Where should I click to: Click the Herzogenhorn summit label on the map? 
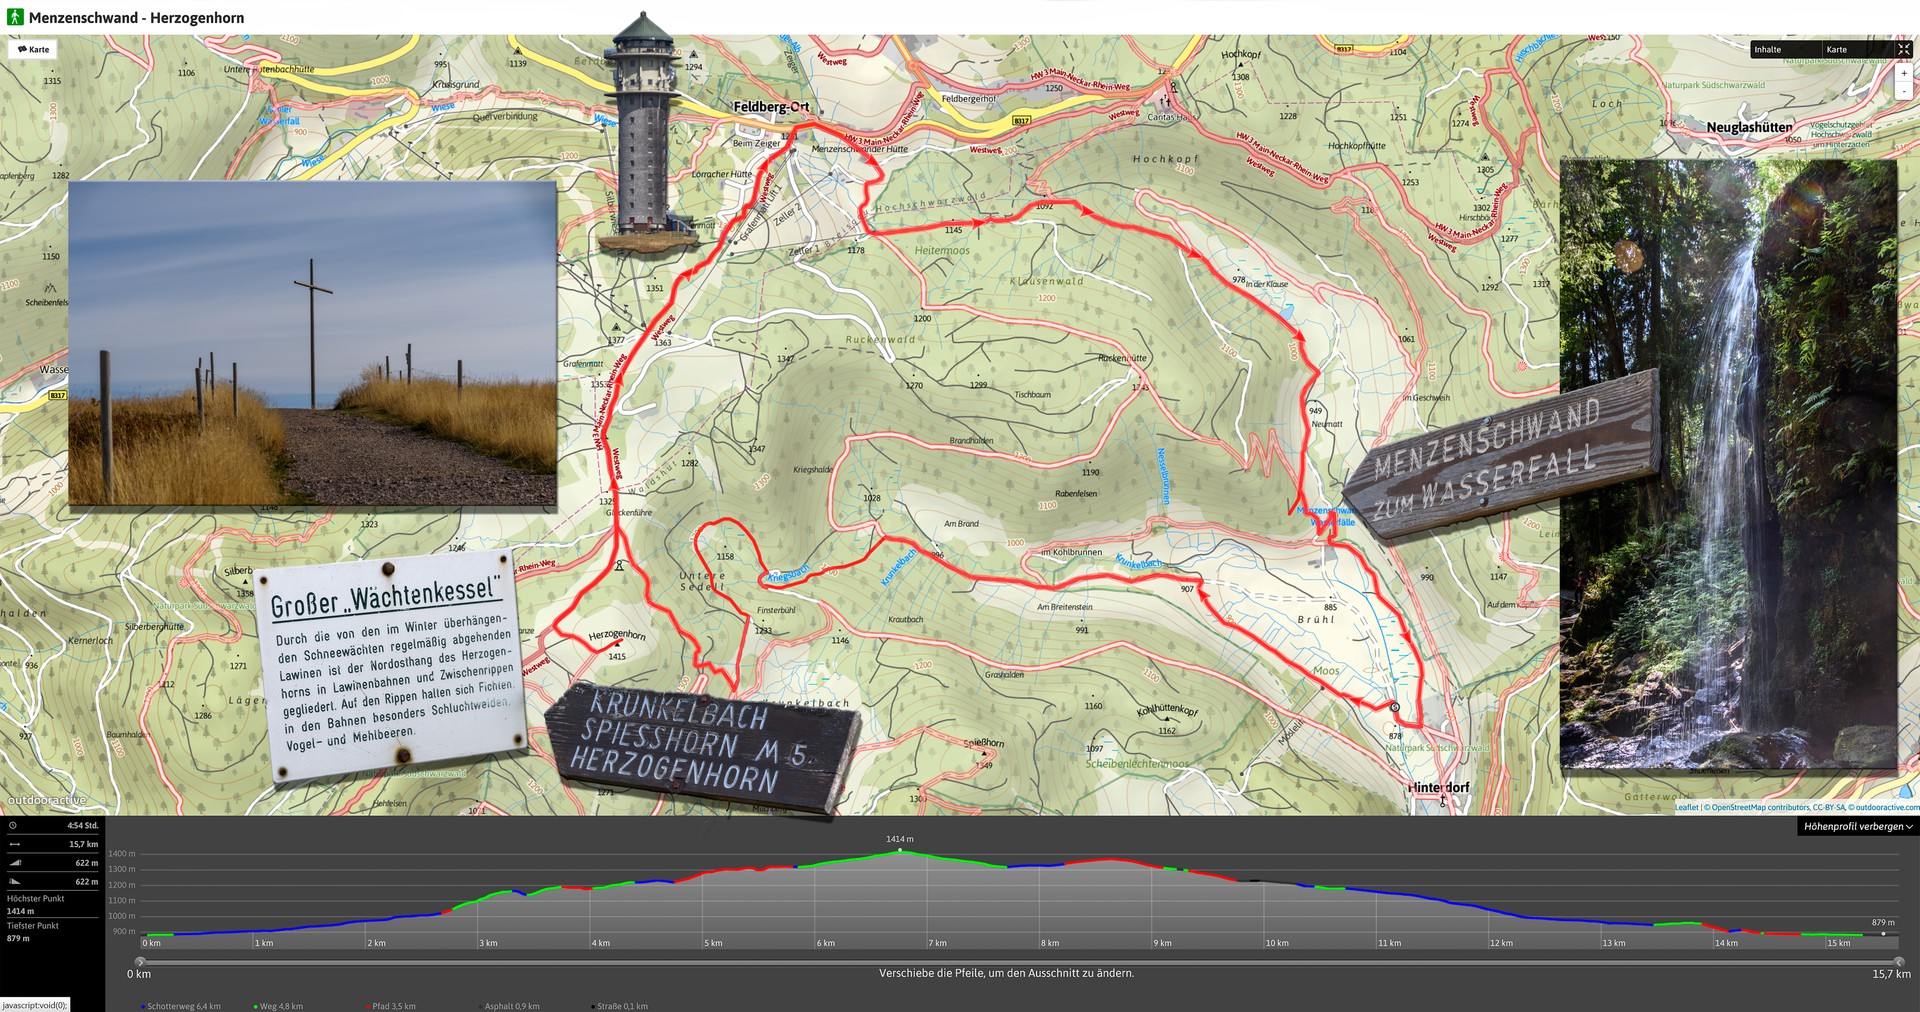point(617,635)
